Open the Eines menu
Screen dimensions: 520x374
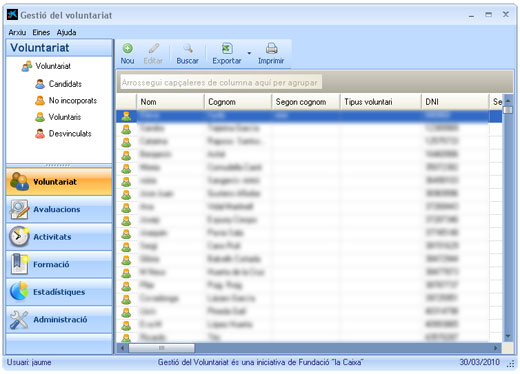tap(41, 32)
